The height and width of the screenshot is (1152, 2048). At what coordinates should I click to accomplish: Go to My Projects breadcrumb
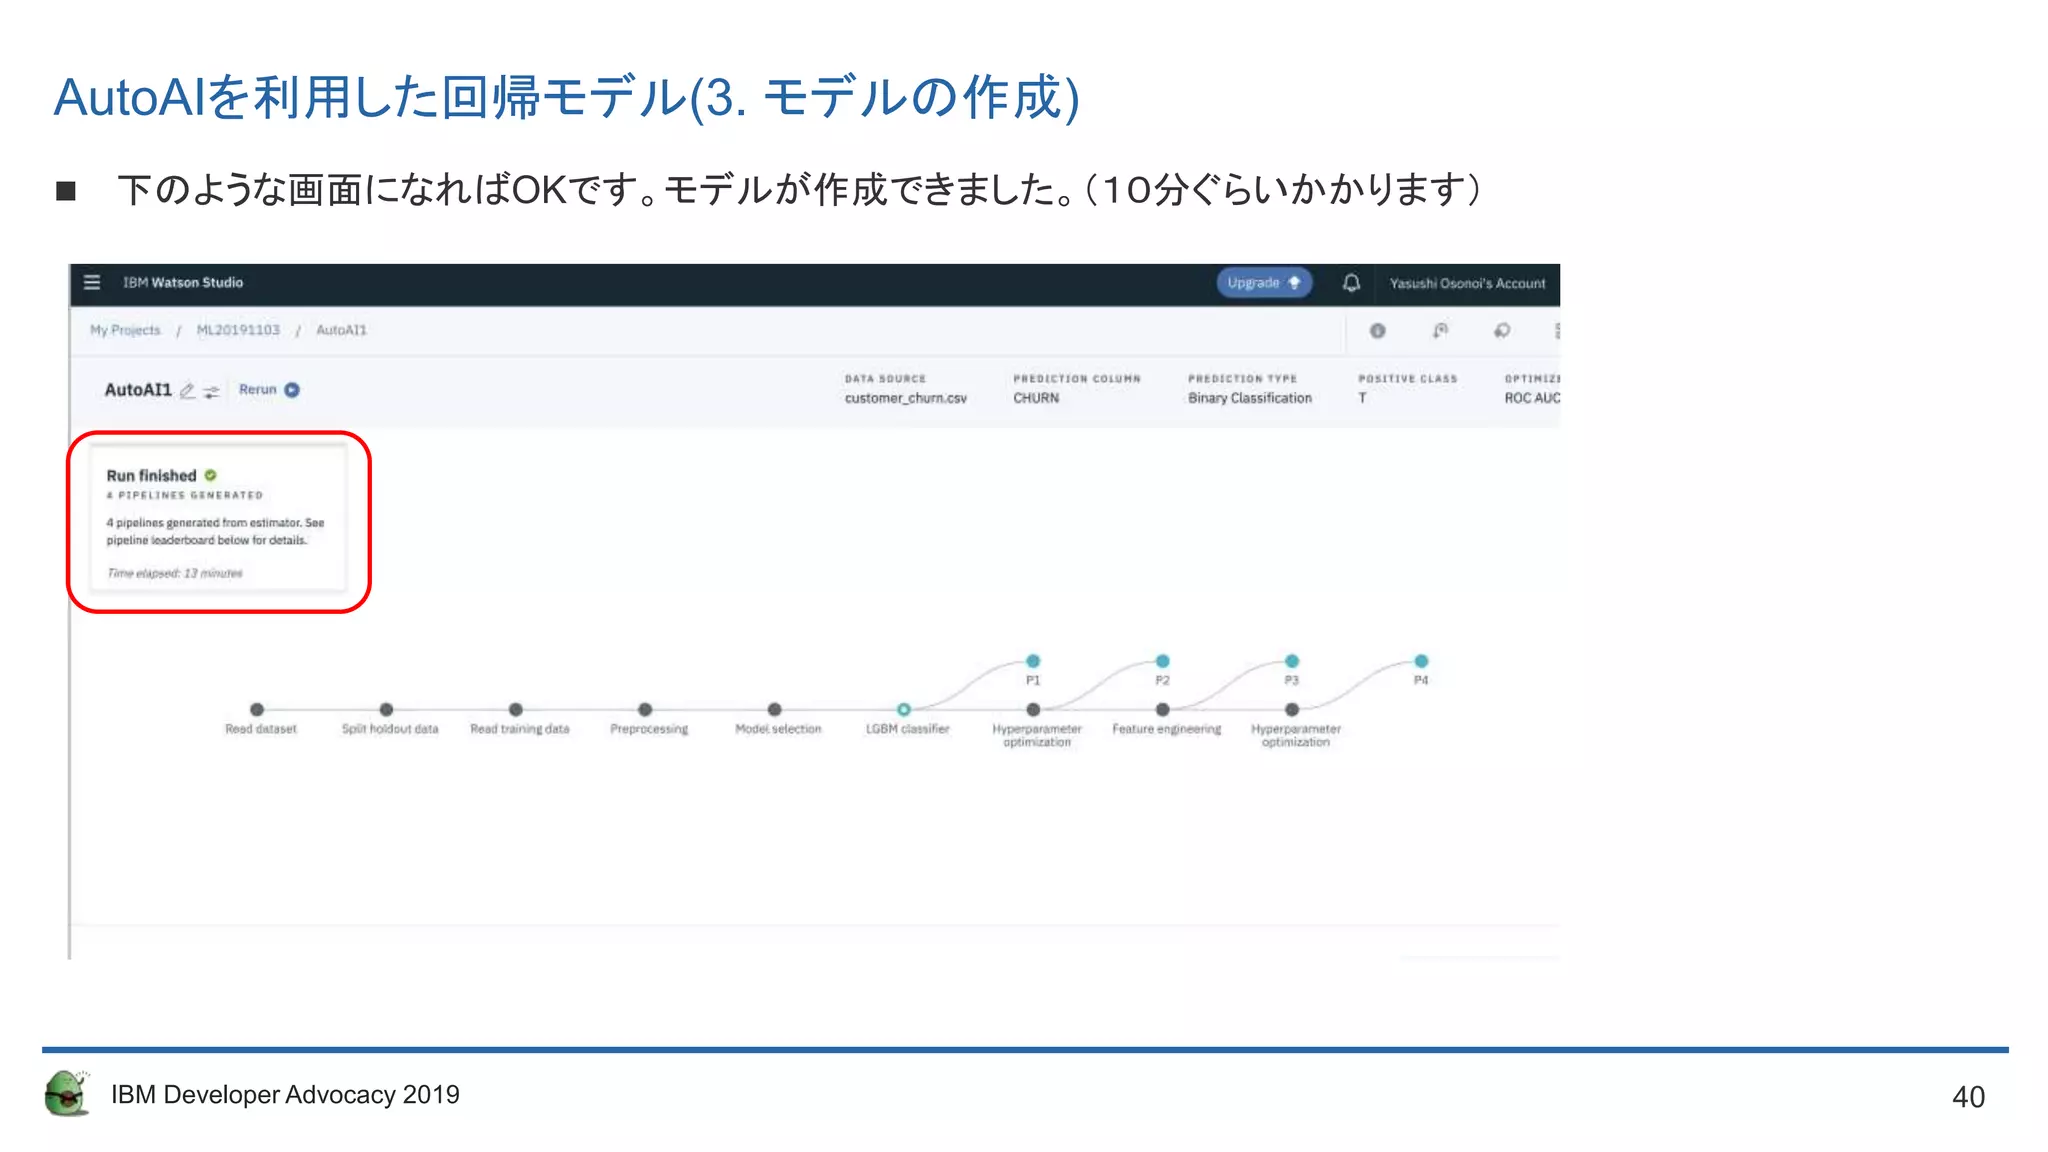click(125, 330)
